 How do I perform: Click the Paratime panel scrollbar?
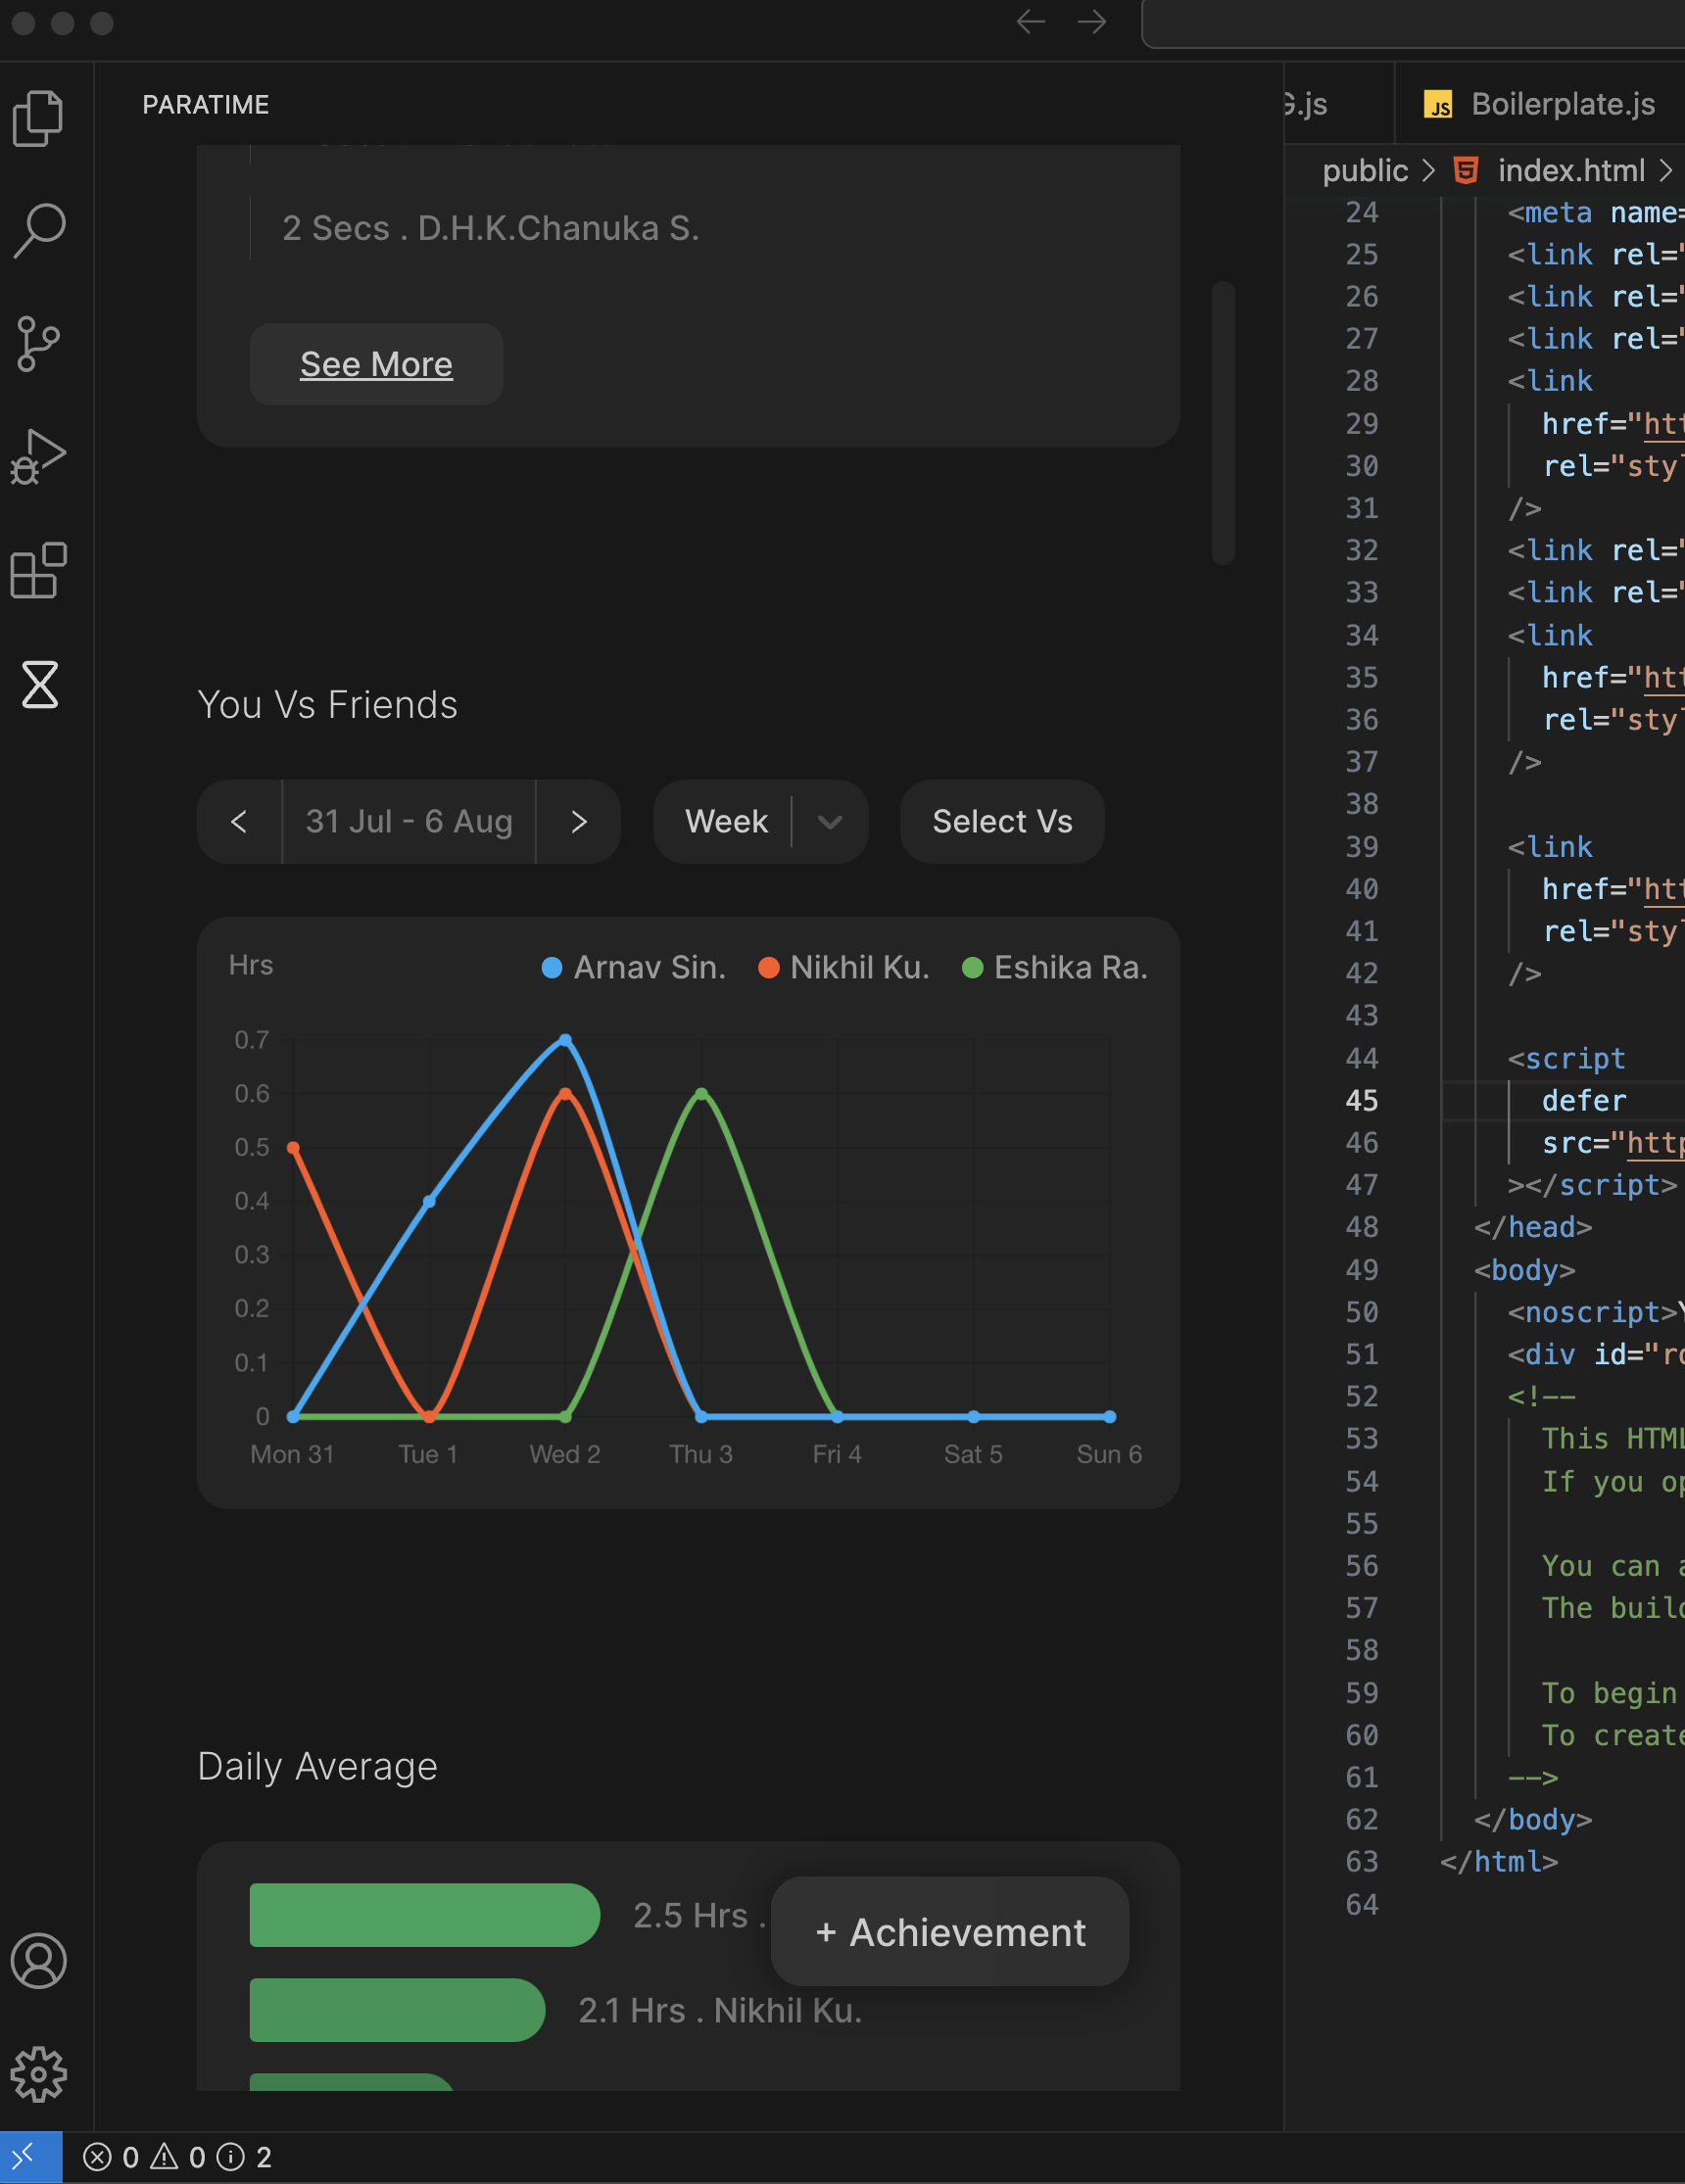point(1223,423)
